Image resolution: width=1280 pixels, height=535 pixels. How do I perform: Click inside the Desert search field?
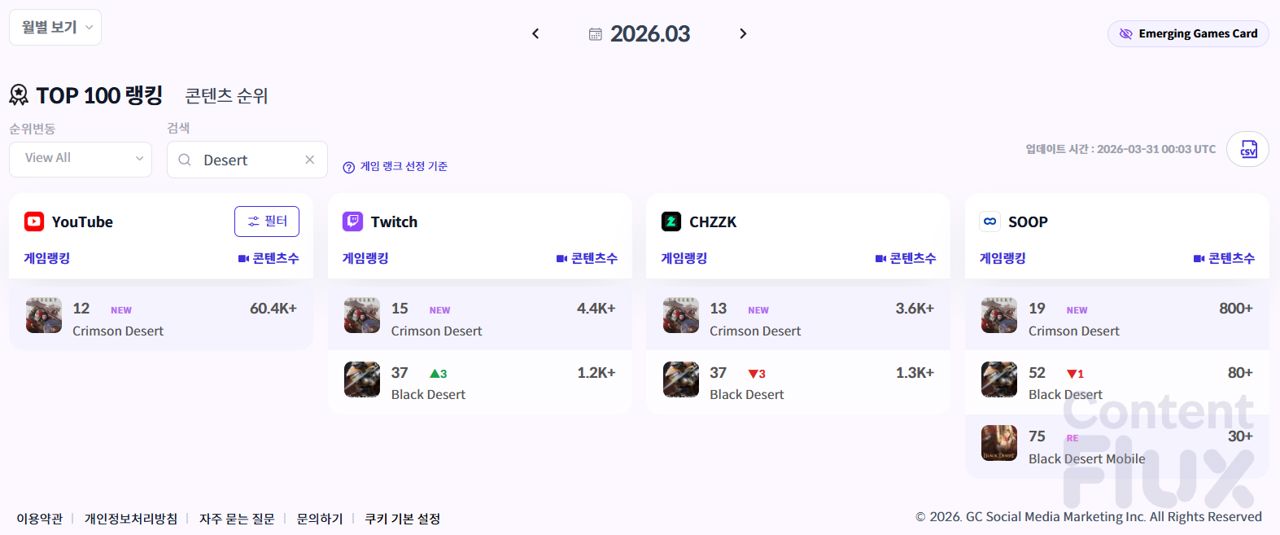(245, 160)
